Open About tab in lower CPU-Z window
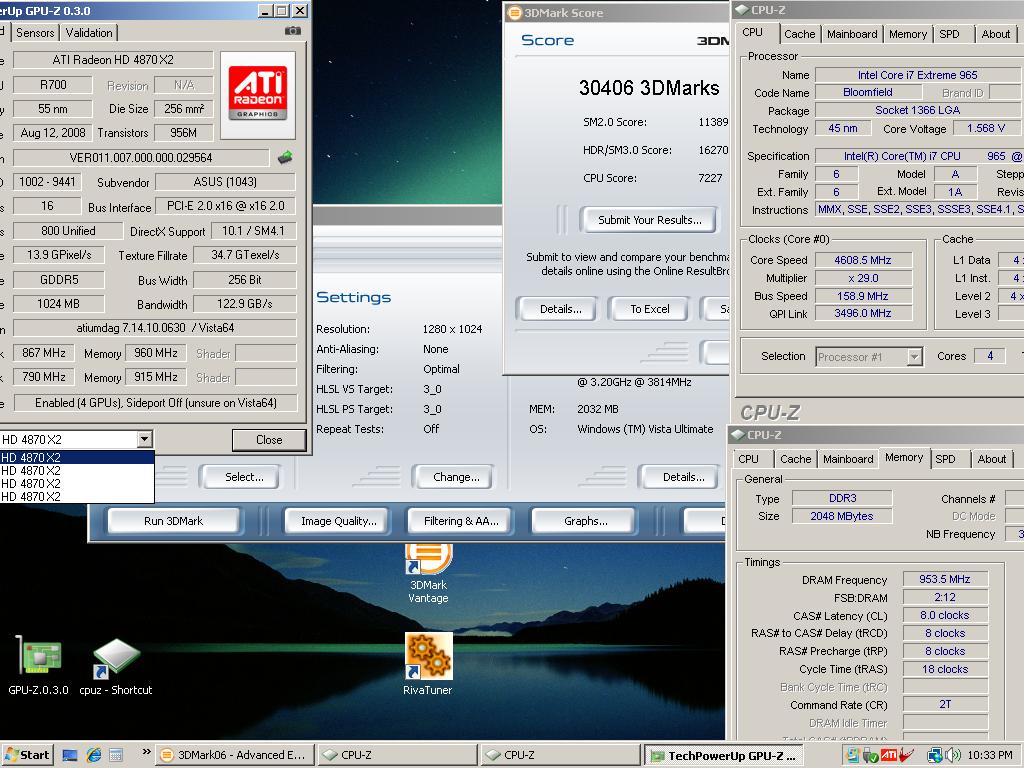 (991, 459)
